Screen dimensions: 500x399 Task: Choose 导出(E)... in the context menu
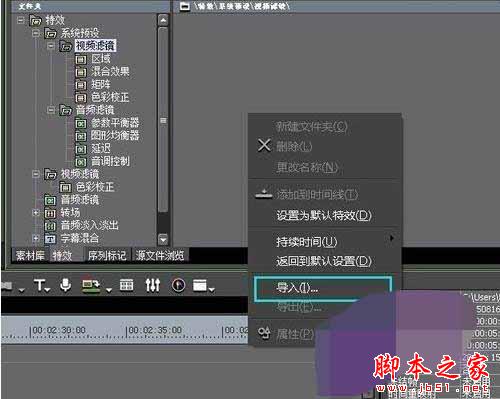298,307
